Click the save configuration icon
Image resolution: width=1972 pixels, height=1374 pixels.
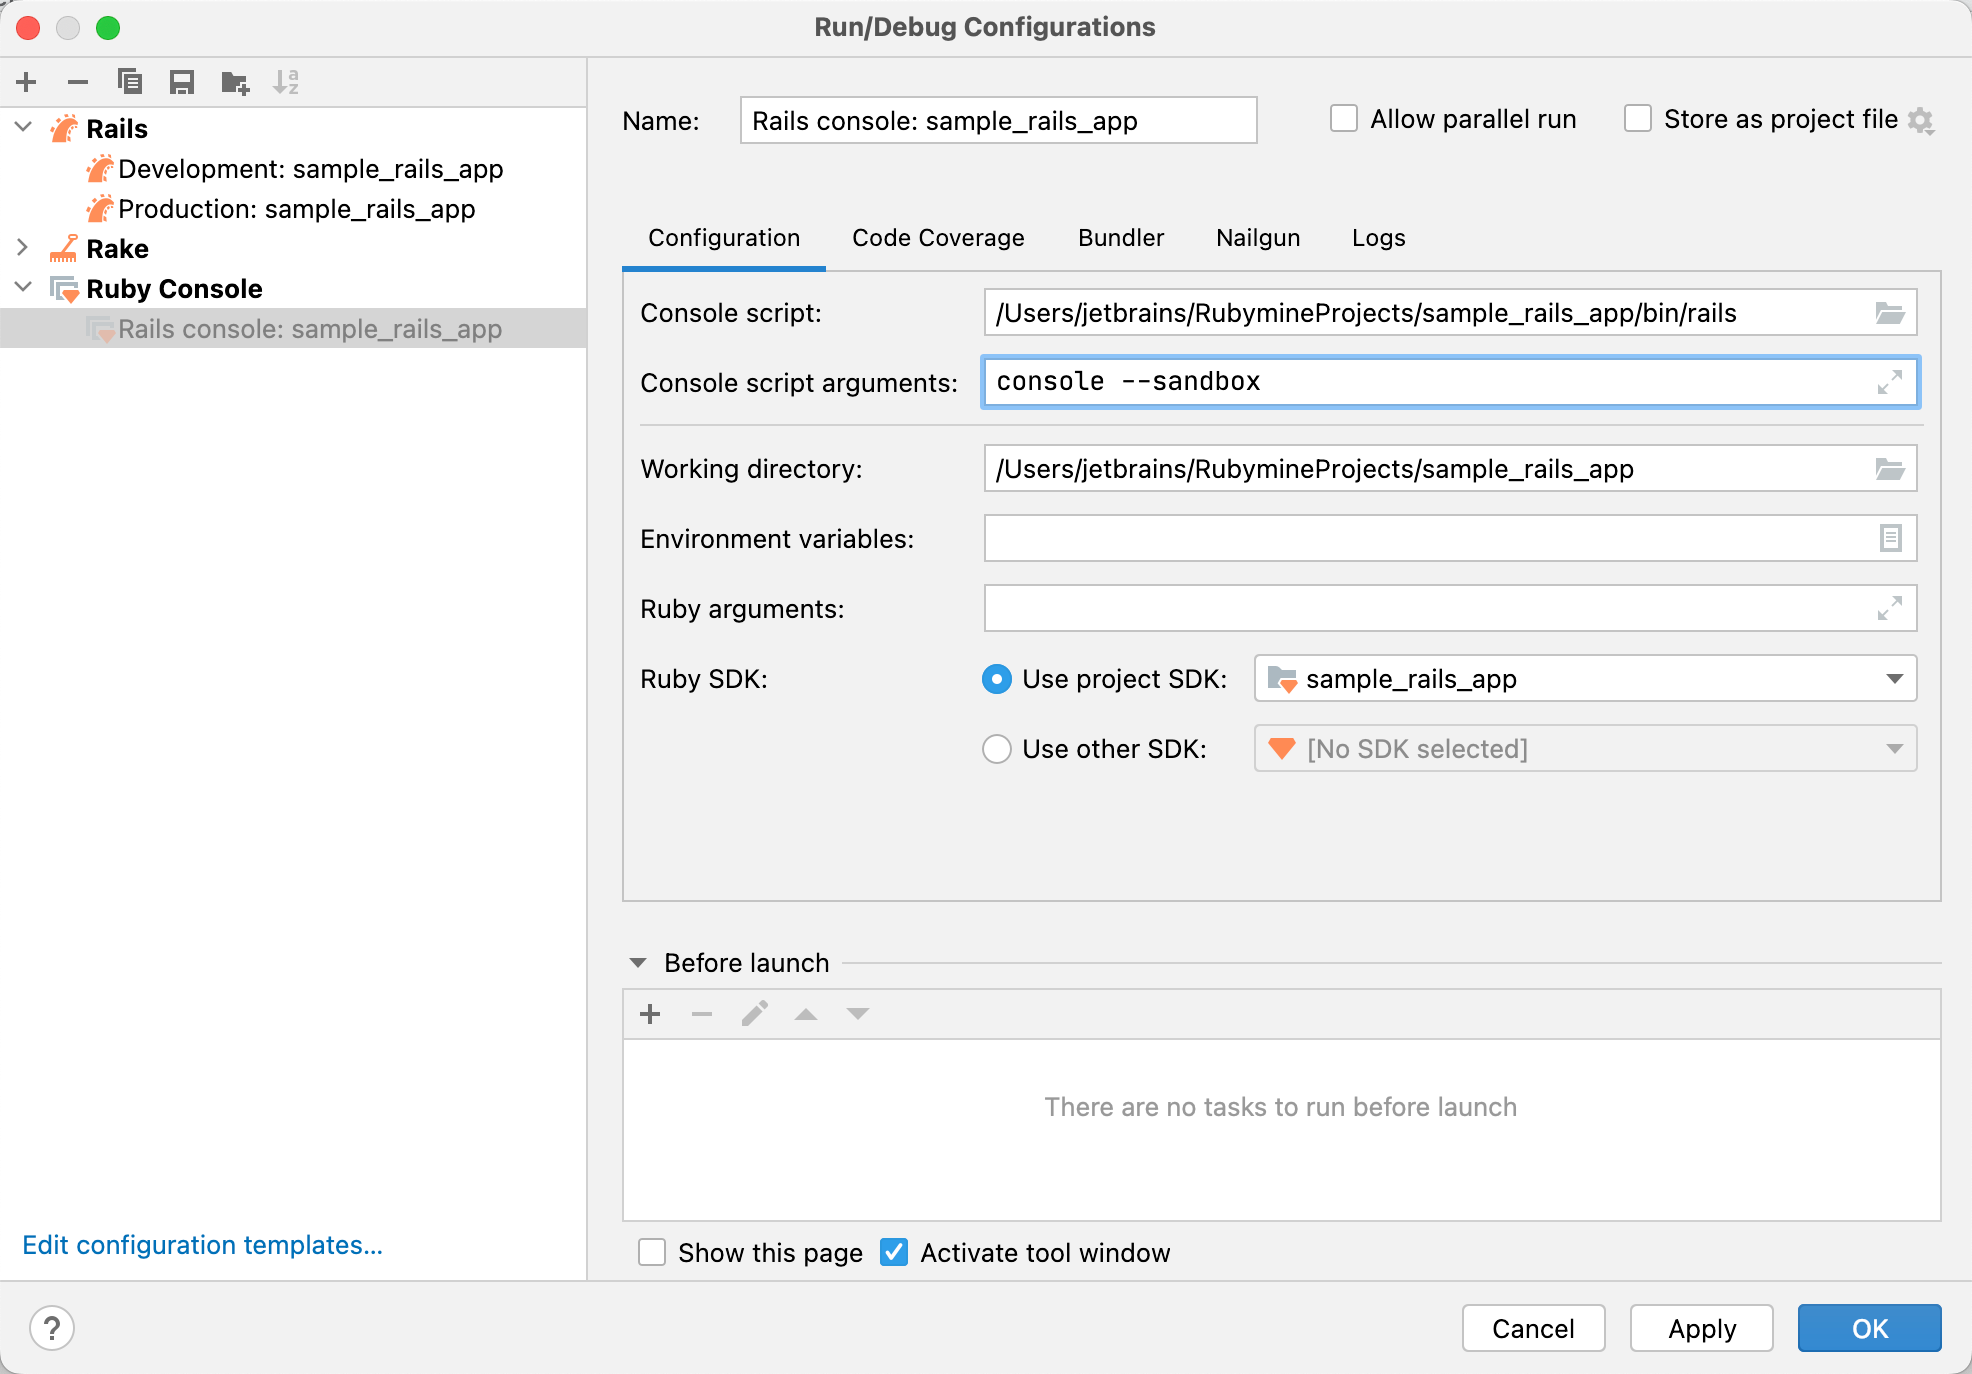[x=181, y=81]
